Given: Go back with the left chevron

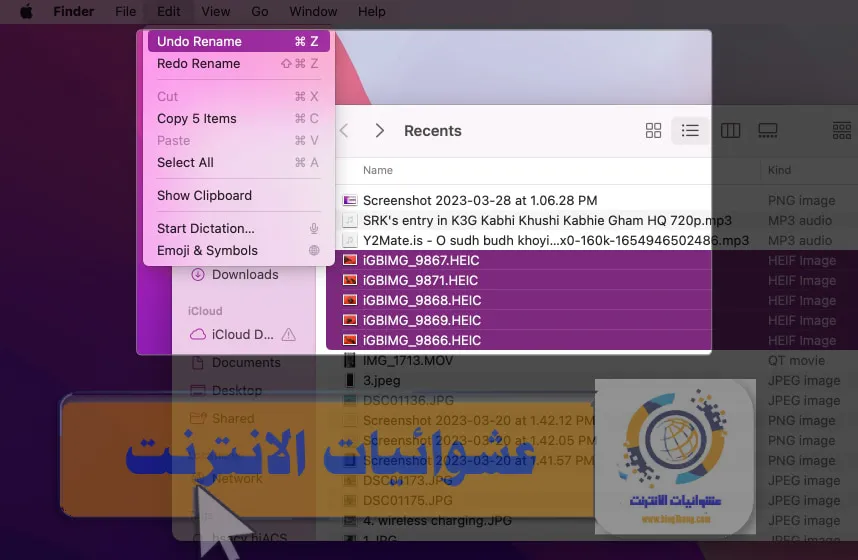Looking at the screenshot, I should (344, 131).
